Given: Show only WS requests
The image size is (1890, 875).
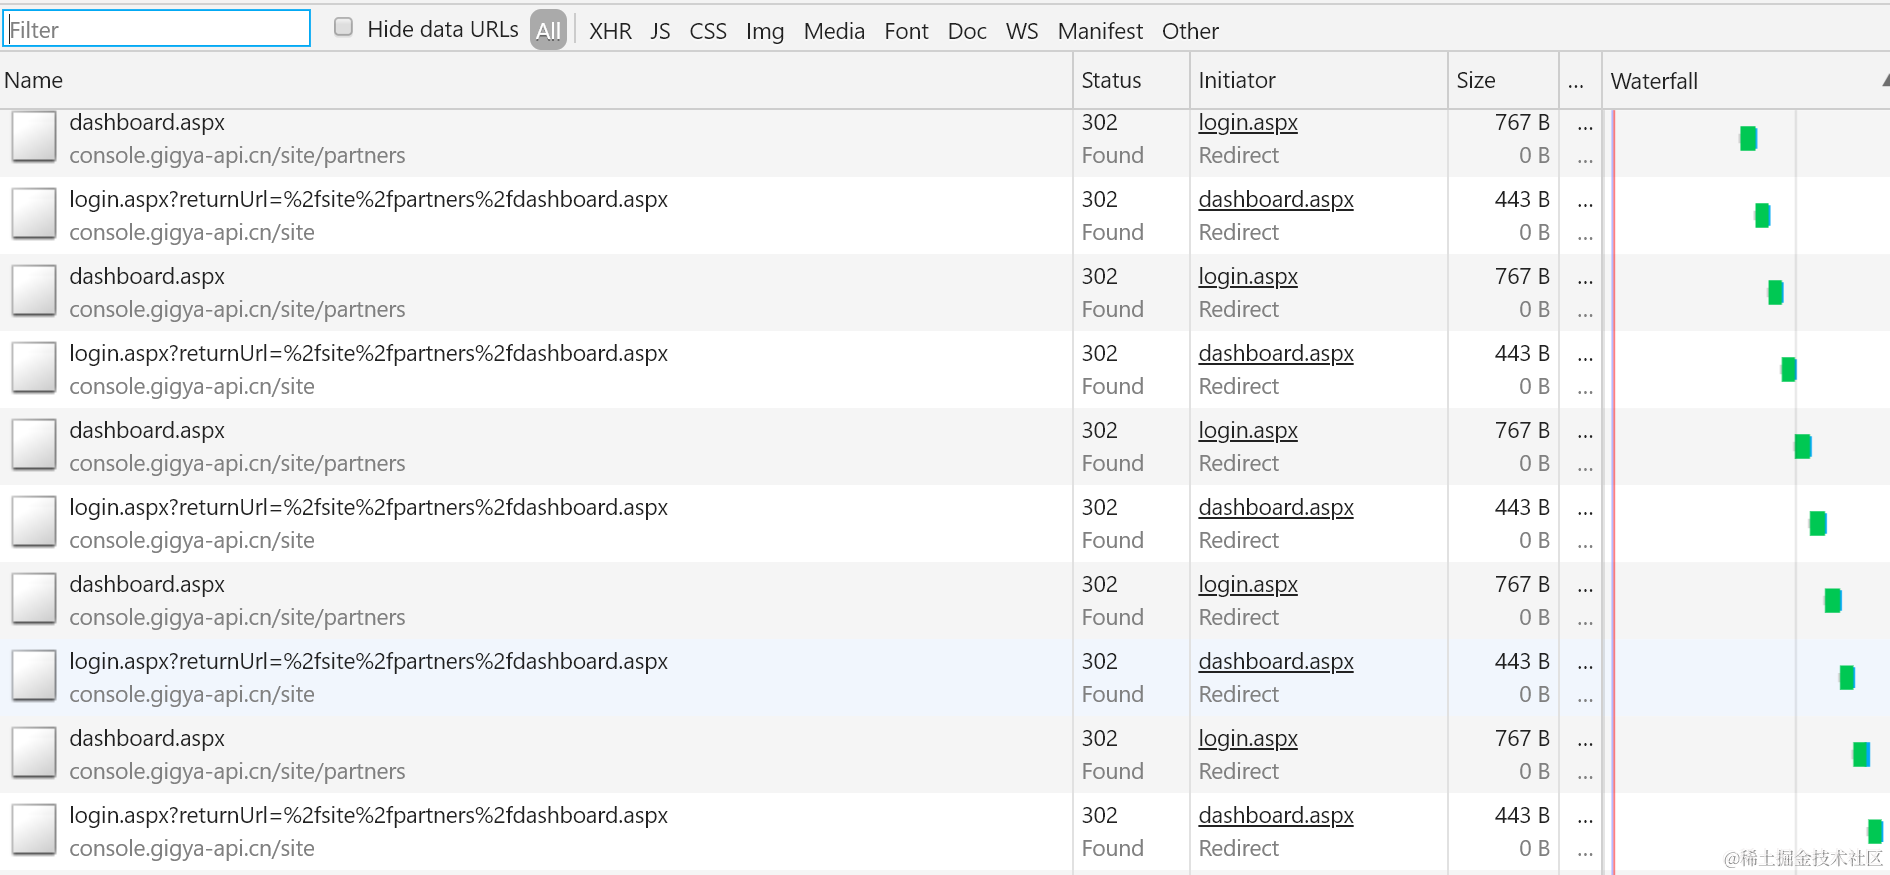Looking at the screenshot, I should pos(1022,31).
